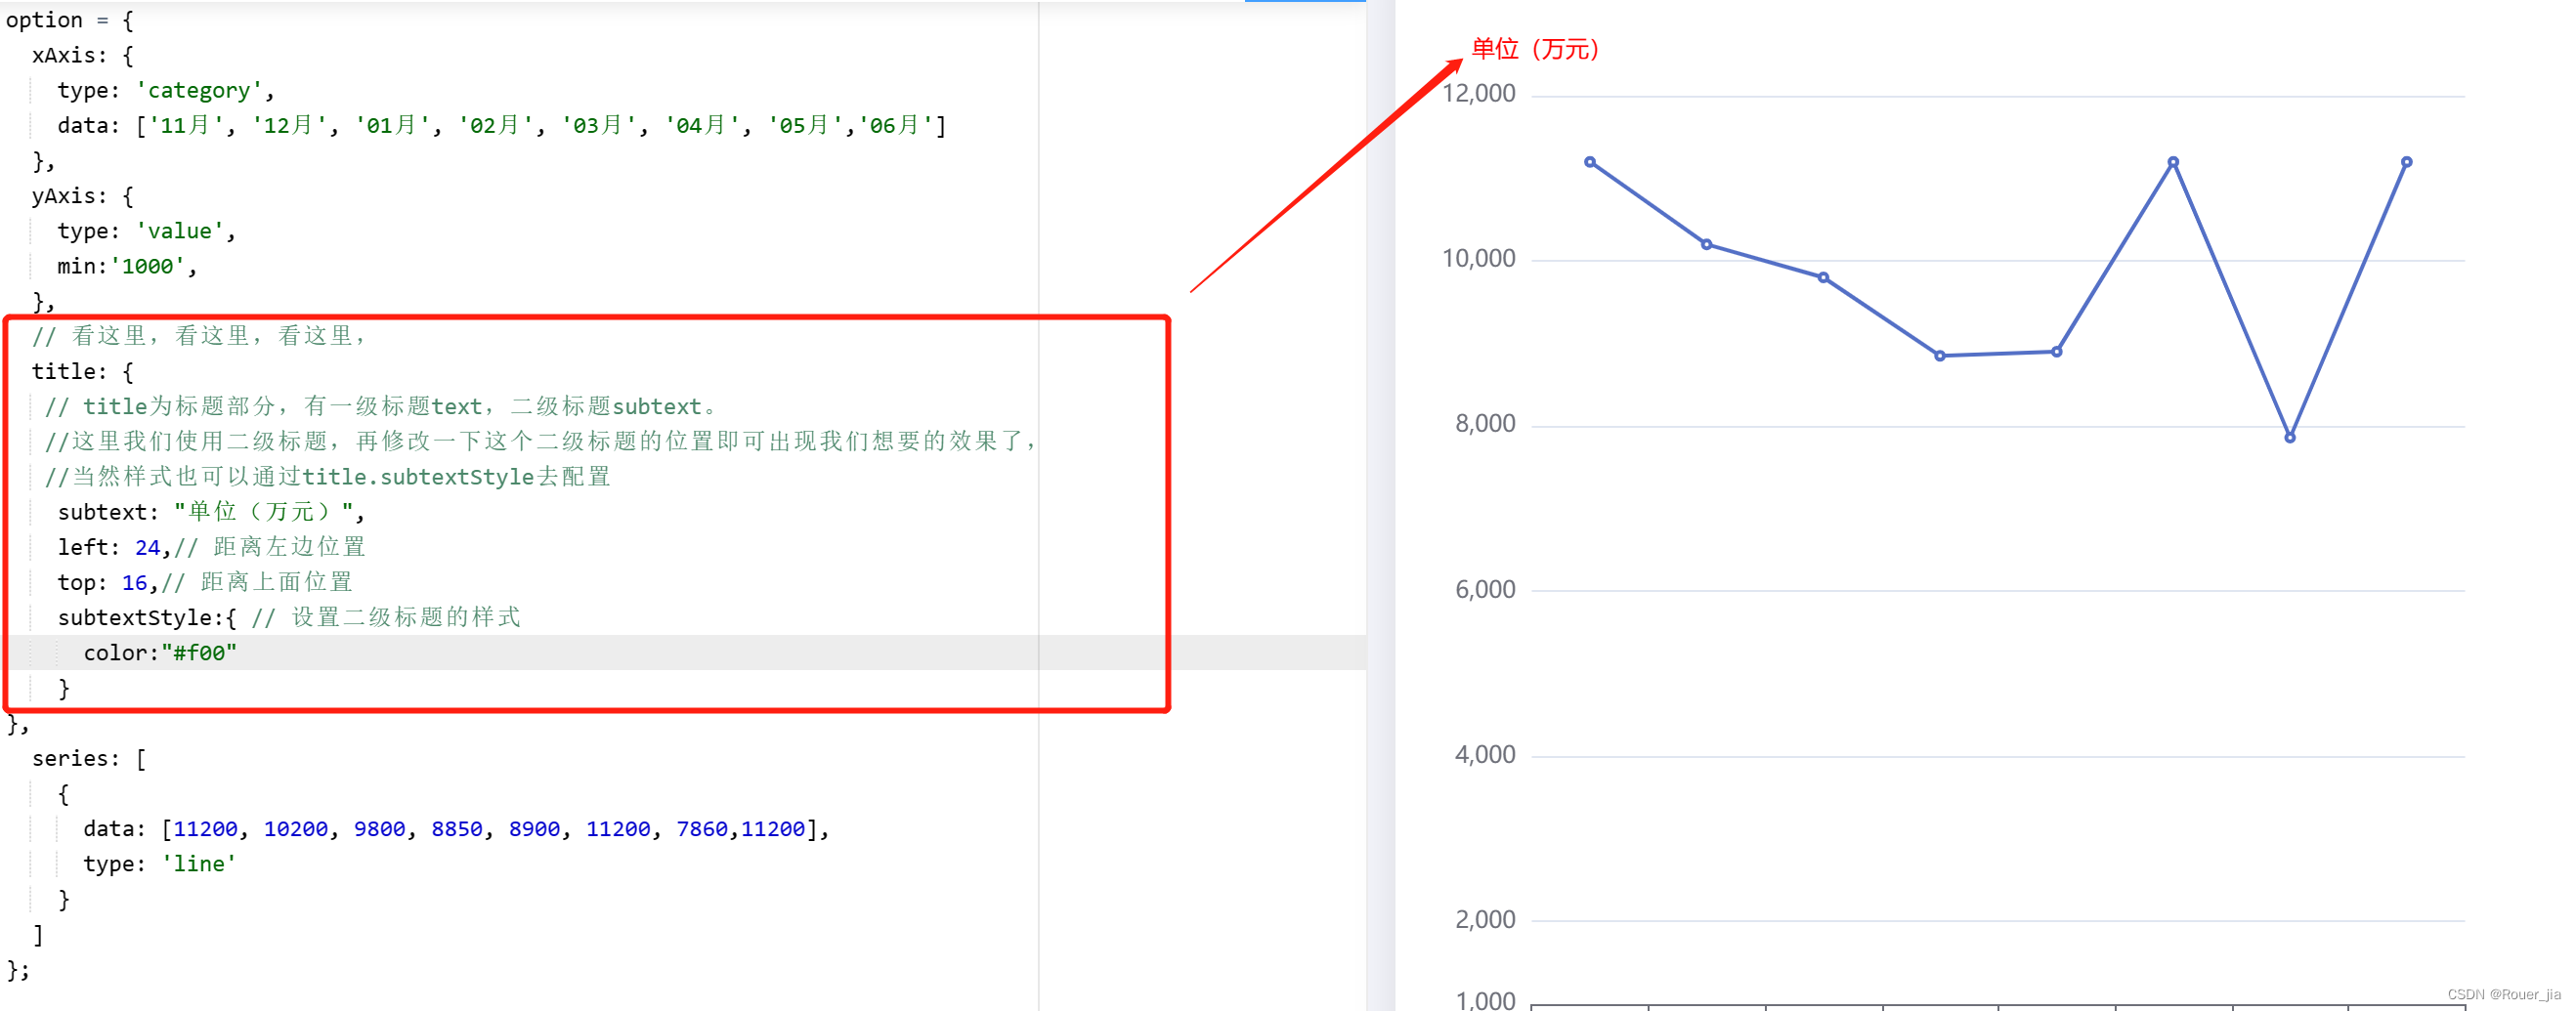2576x1011 pixels.
Task: Click the 10,000 y-axis label
Action: pos(1478,259)
